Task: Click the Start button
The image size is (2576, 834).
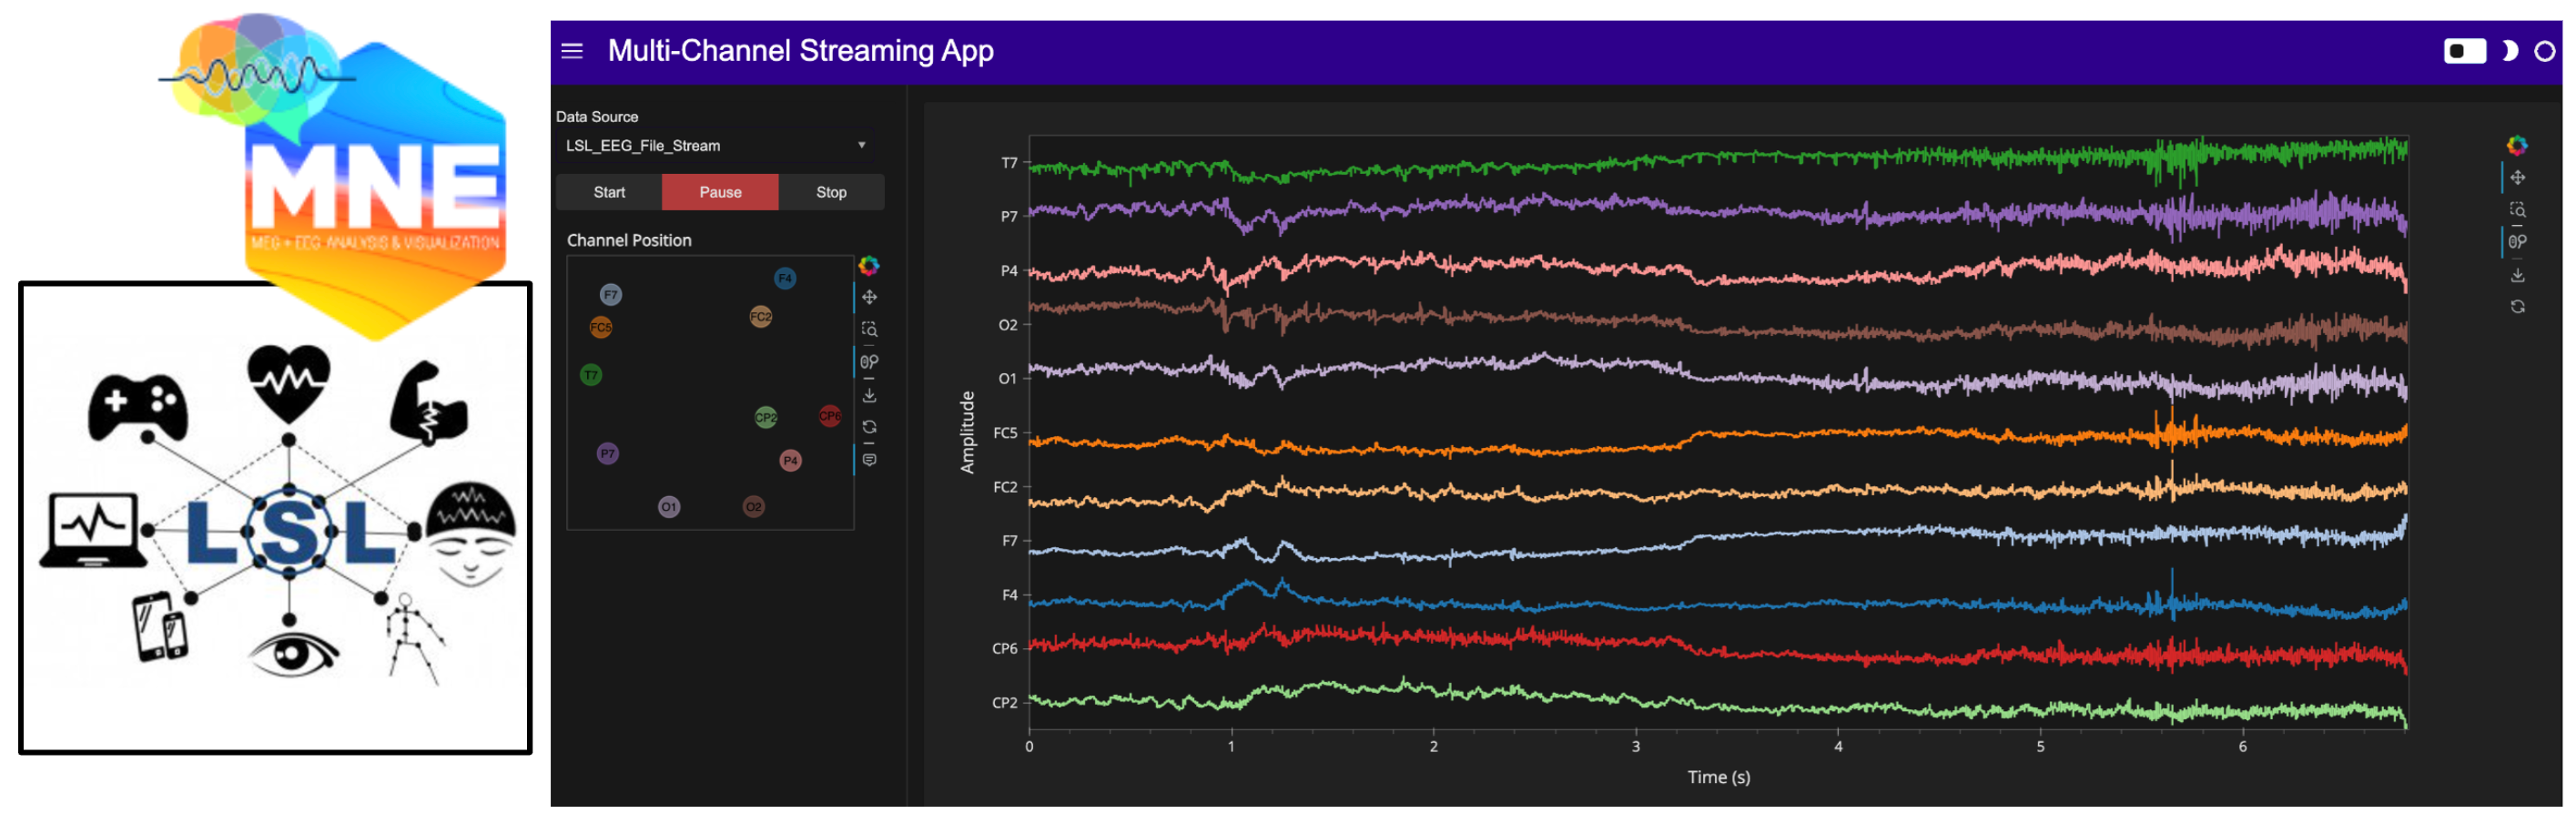Action: click(x=609, y=192)
